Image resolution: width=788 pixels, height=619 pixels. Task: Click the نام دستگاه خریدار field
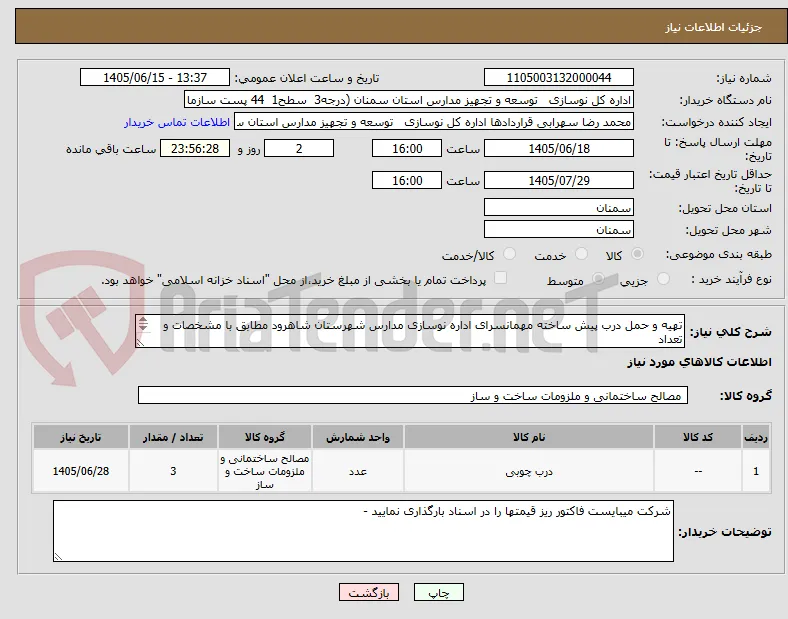pyautogui.click(x=409, y=99)
